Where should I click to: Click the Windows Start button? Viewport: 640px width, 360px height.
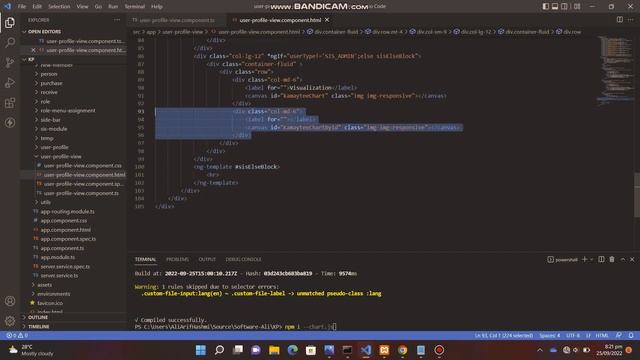pos(201,350)
